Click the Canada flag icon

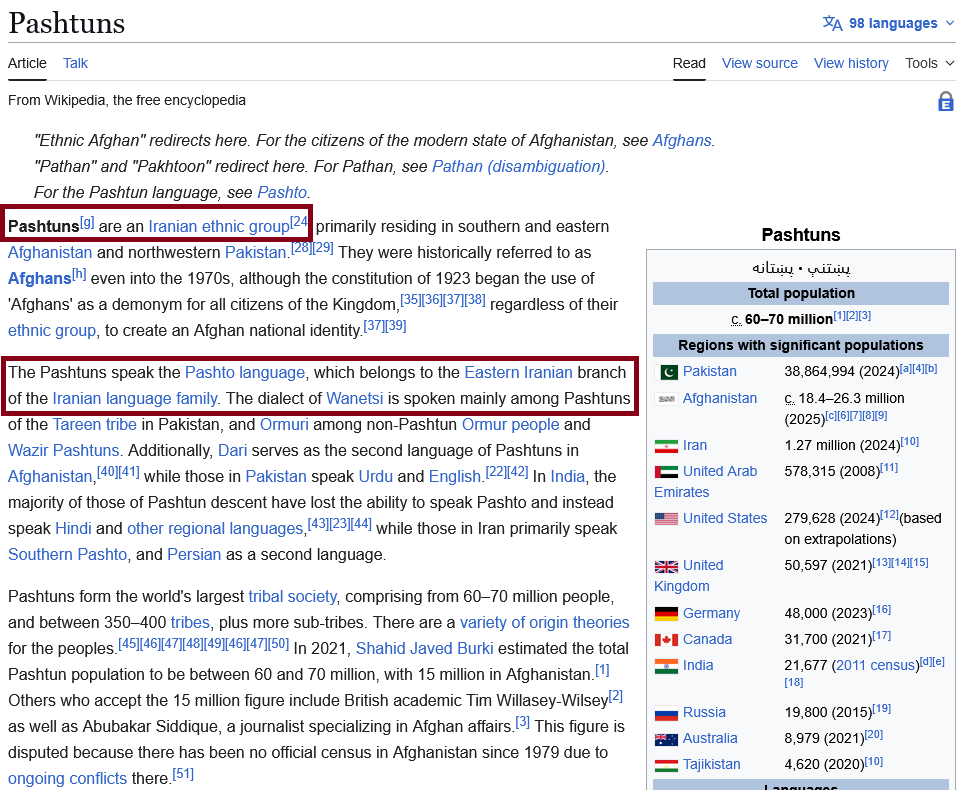(x=667, y=640)
